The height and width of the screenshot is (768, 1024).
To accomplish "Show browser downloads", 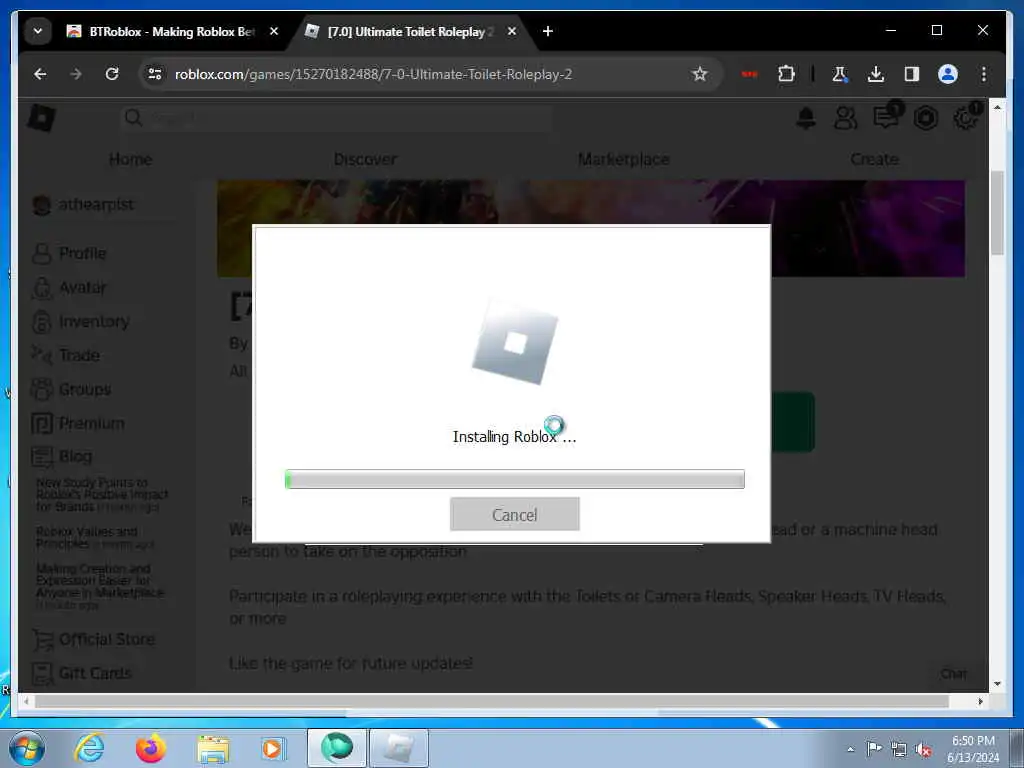I will (876, 74).
